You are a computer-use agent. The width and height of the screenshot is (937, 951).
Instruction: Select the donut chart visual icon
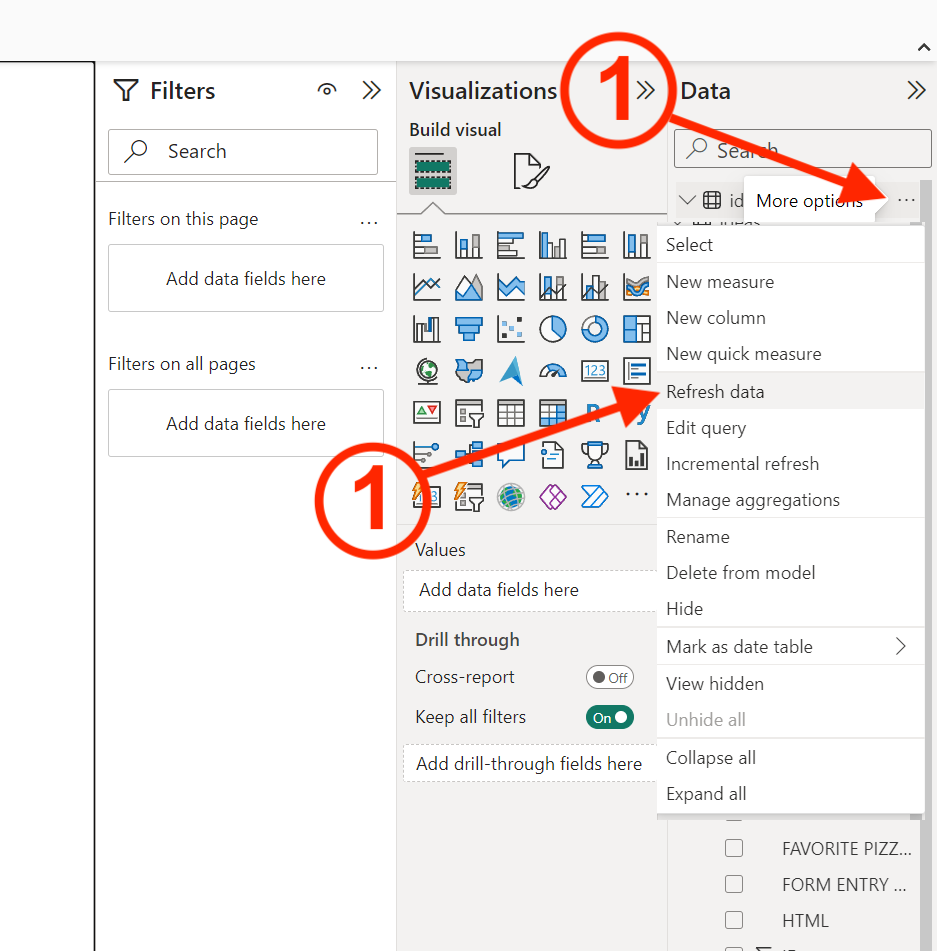pyautogui.click(x=594, y=329)
